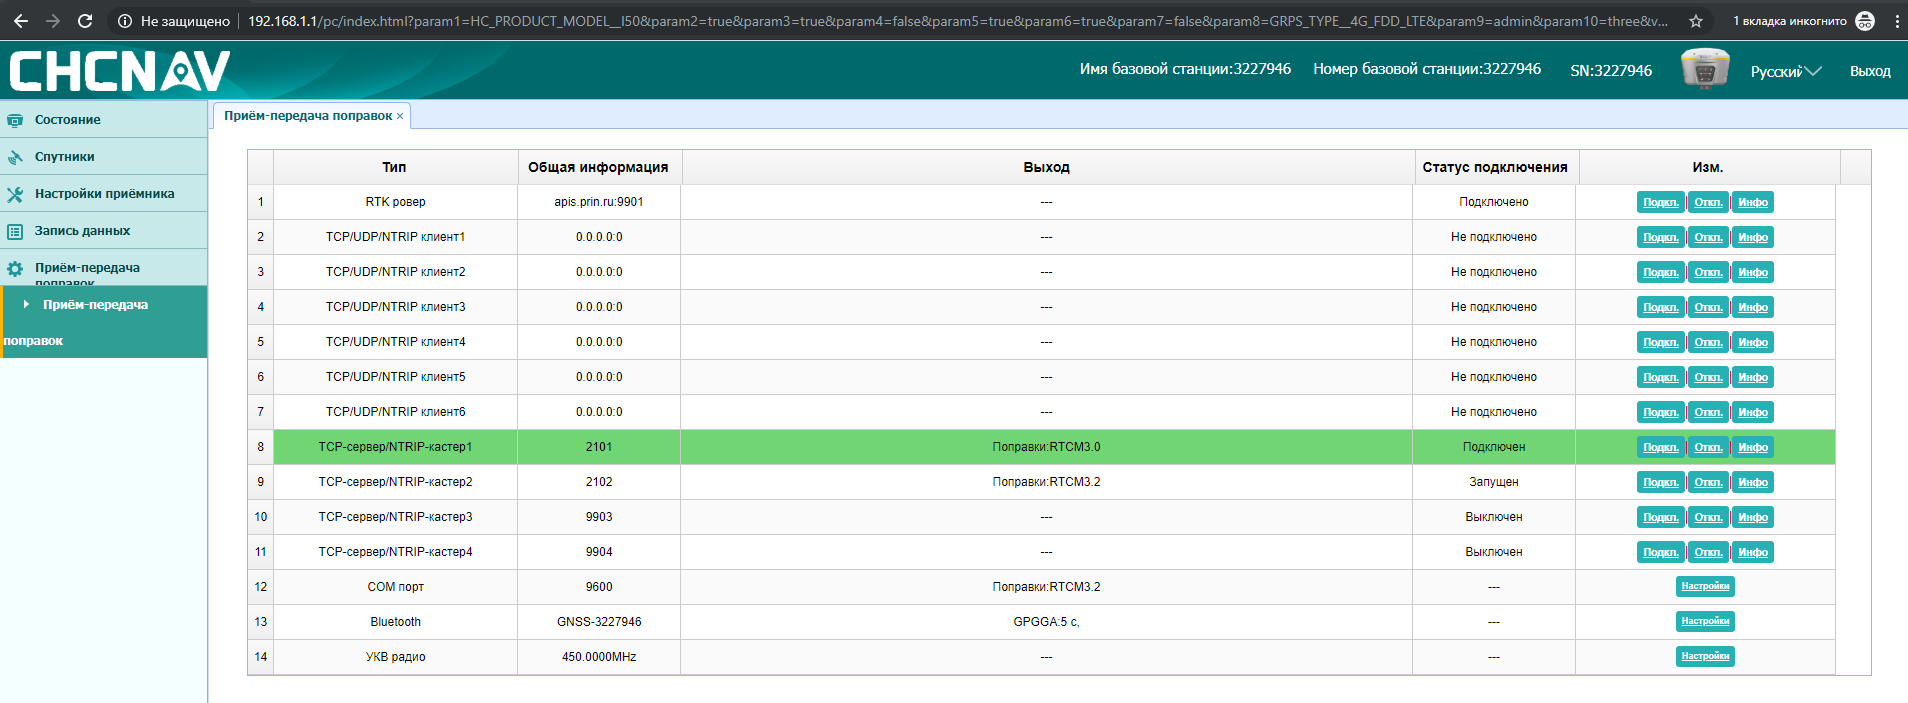The height and width of the screenshot is (703, 1908).
Task: Click the Общая информация column header
Action: [599, 167]
